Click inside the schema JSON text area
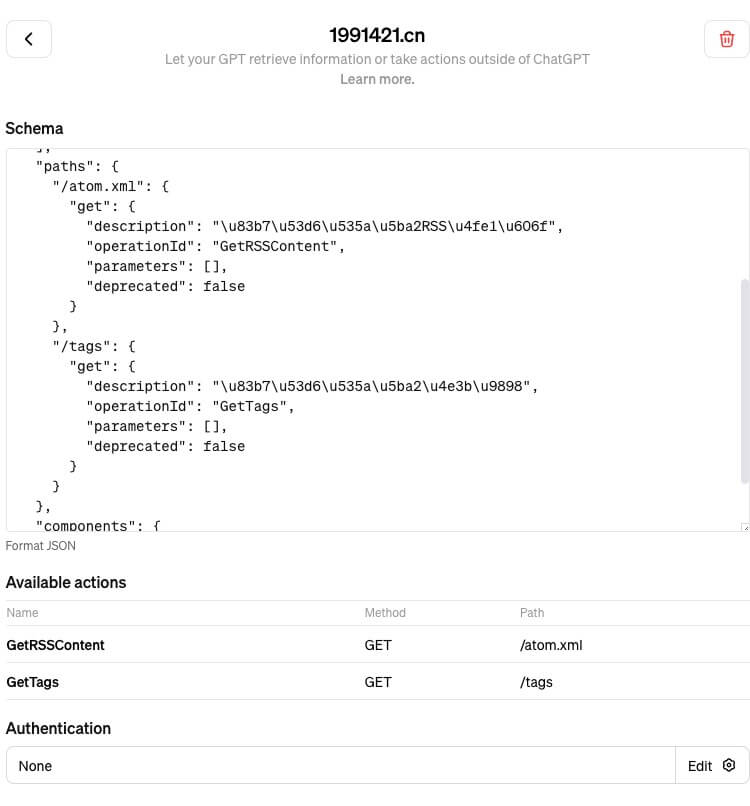This screenshot has height=806, width=750. [374, 340]
